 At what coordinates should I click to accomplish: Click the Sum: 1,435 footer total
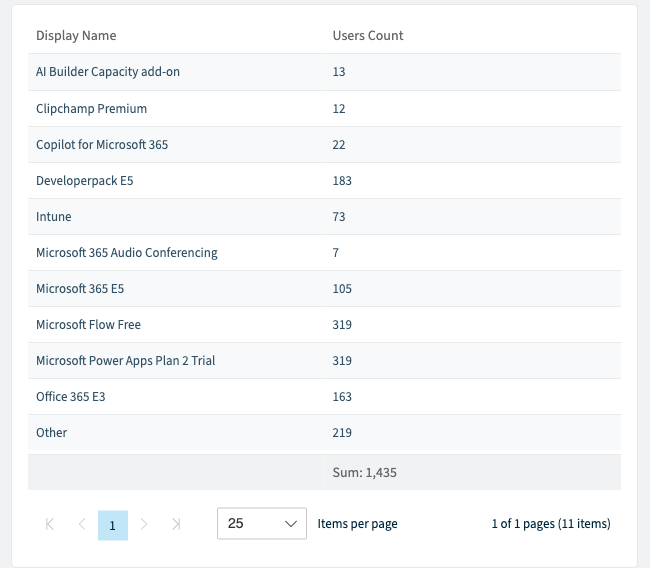tap(364, 473)
